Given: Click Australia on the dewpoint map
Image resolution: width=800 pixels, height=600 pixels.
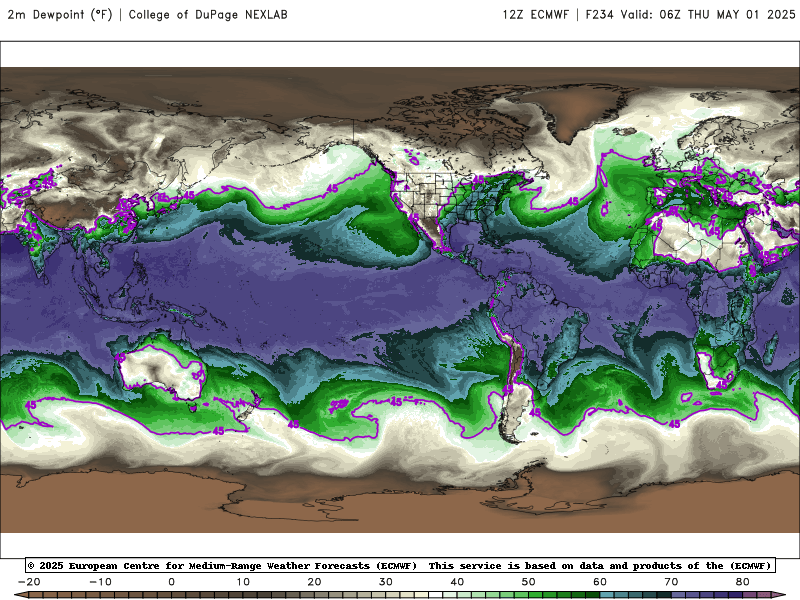Looking at the screenshot, I should (x=162, y=372).
